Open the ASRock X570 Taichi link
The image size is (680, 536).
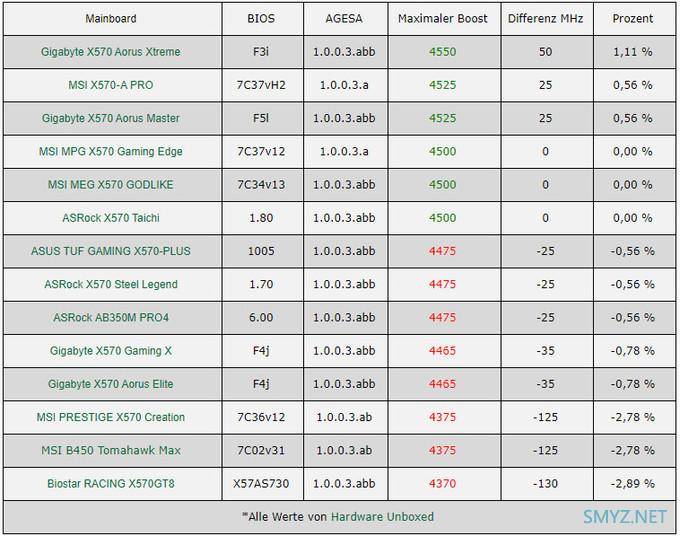111,218
